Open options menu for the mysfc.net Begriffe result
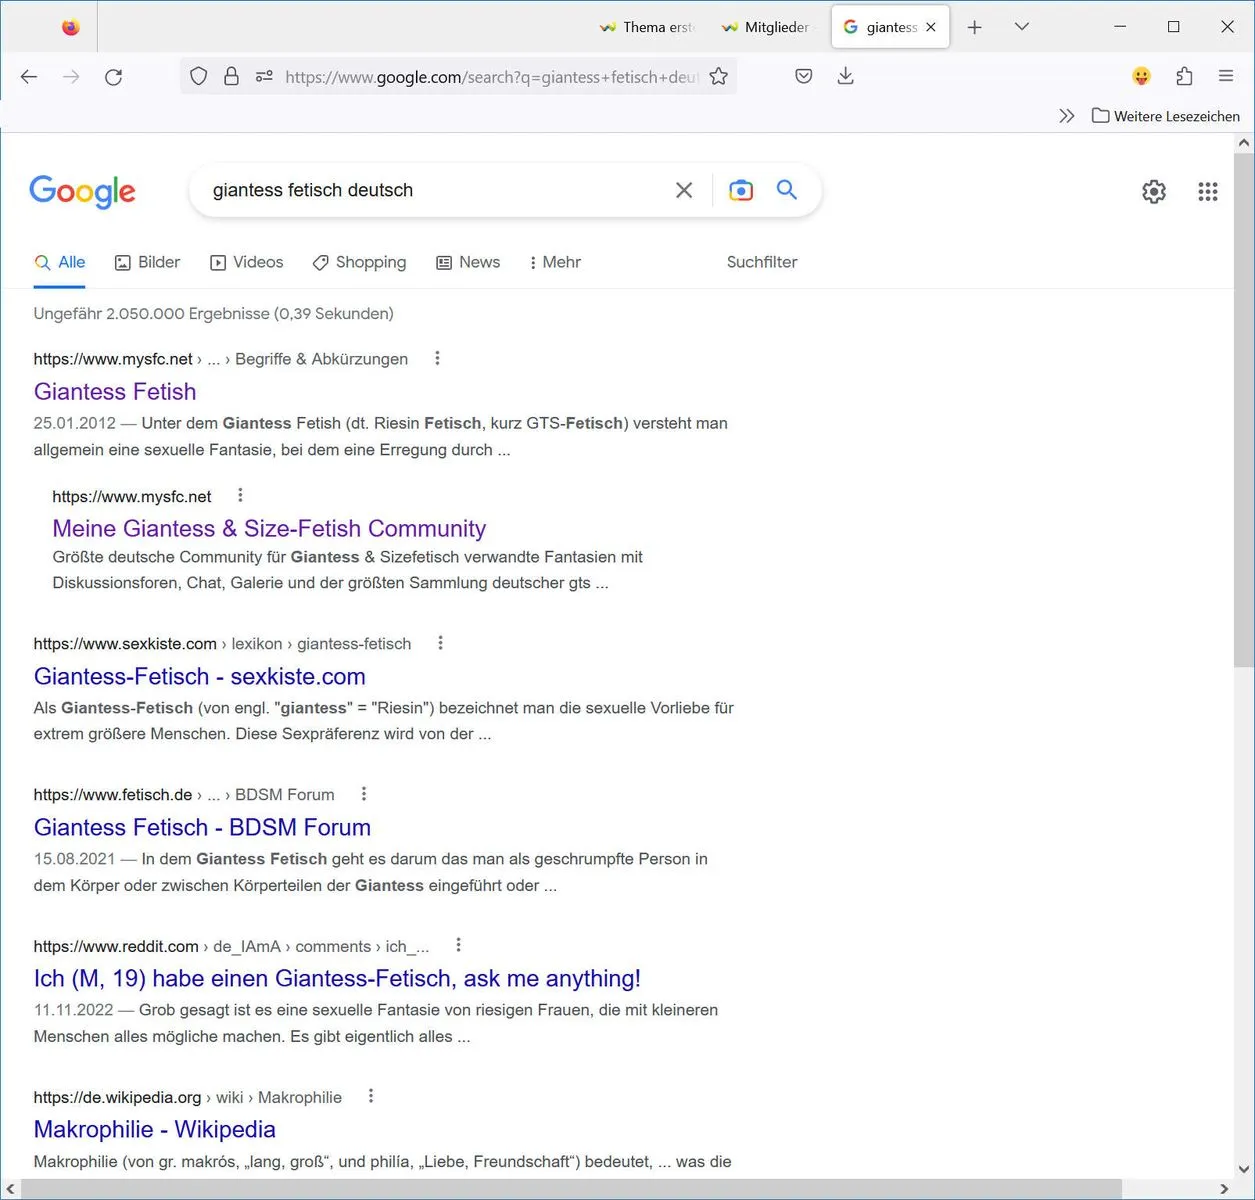1255x1200 pixels. click(x=437, y=358)
